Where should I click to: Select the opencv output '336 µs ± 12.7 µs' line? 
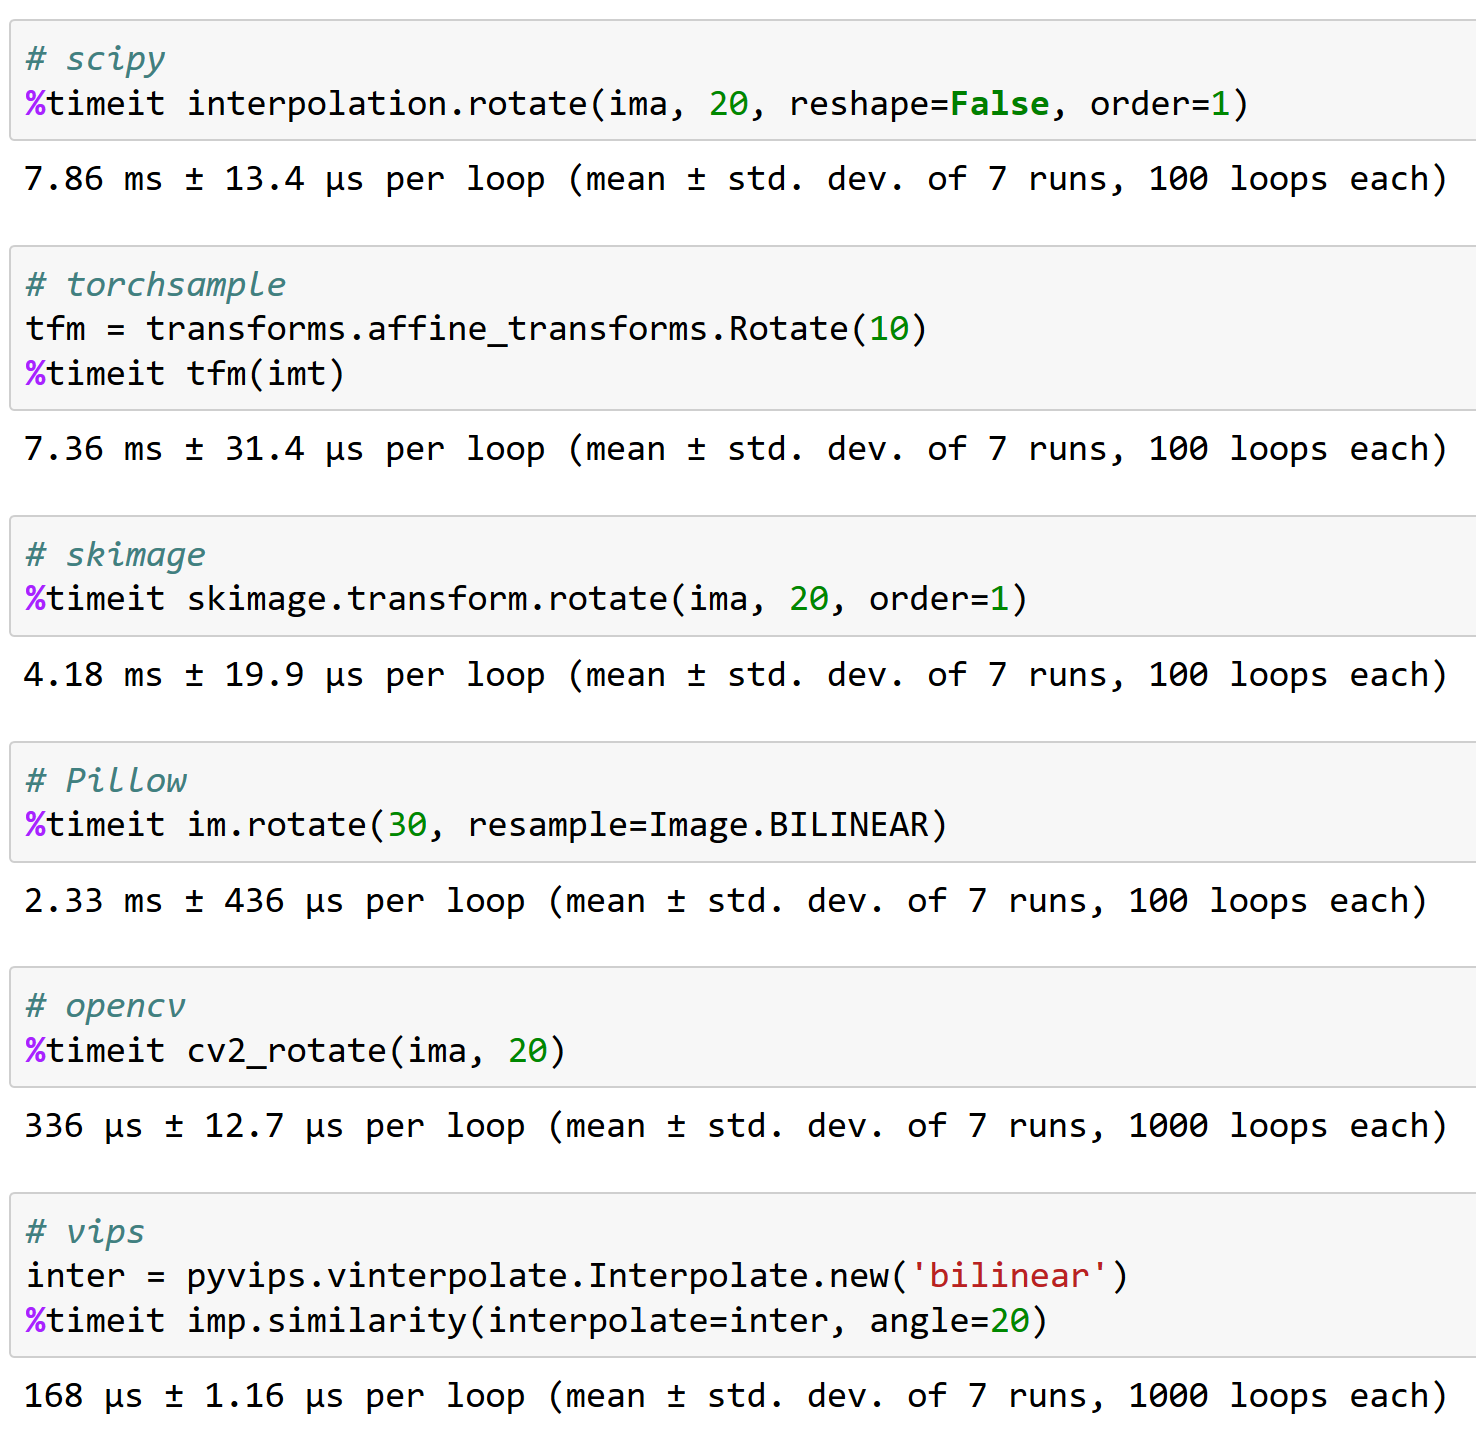pos(735,1126)
